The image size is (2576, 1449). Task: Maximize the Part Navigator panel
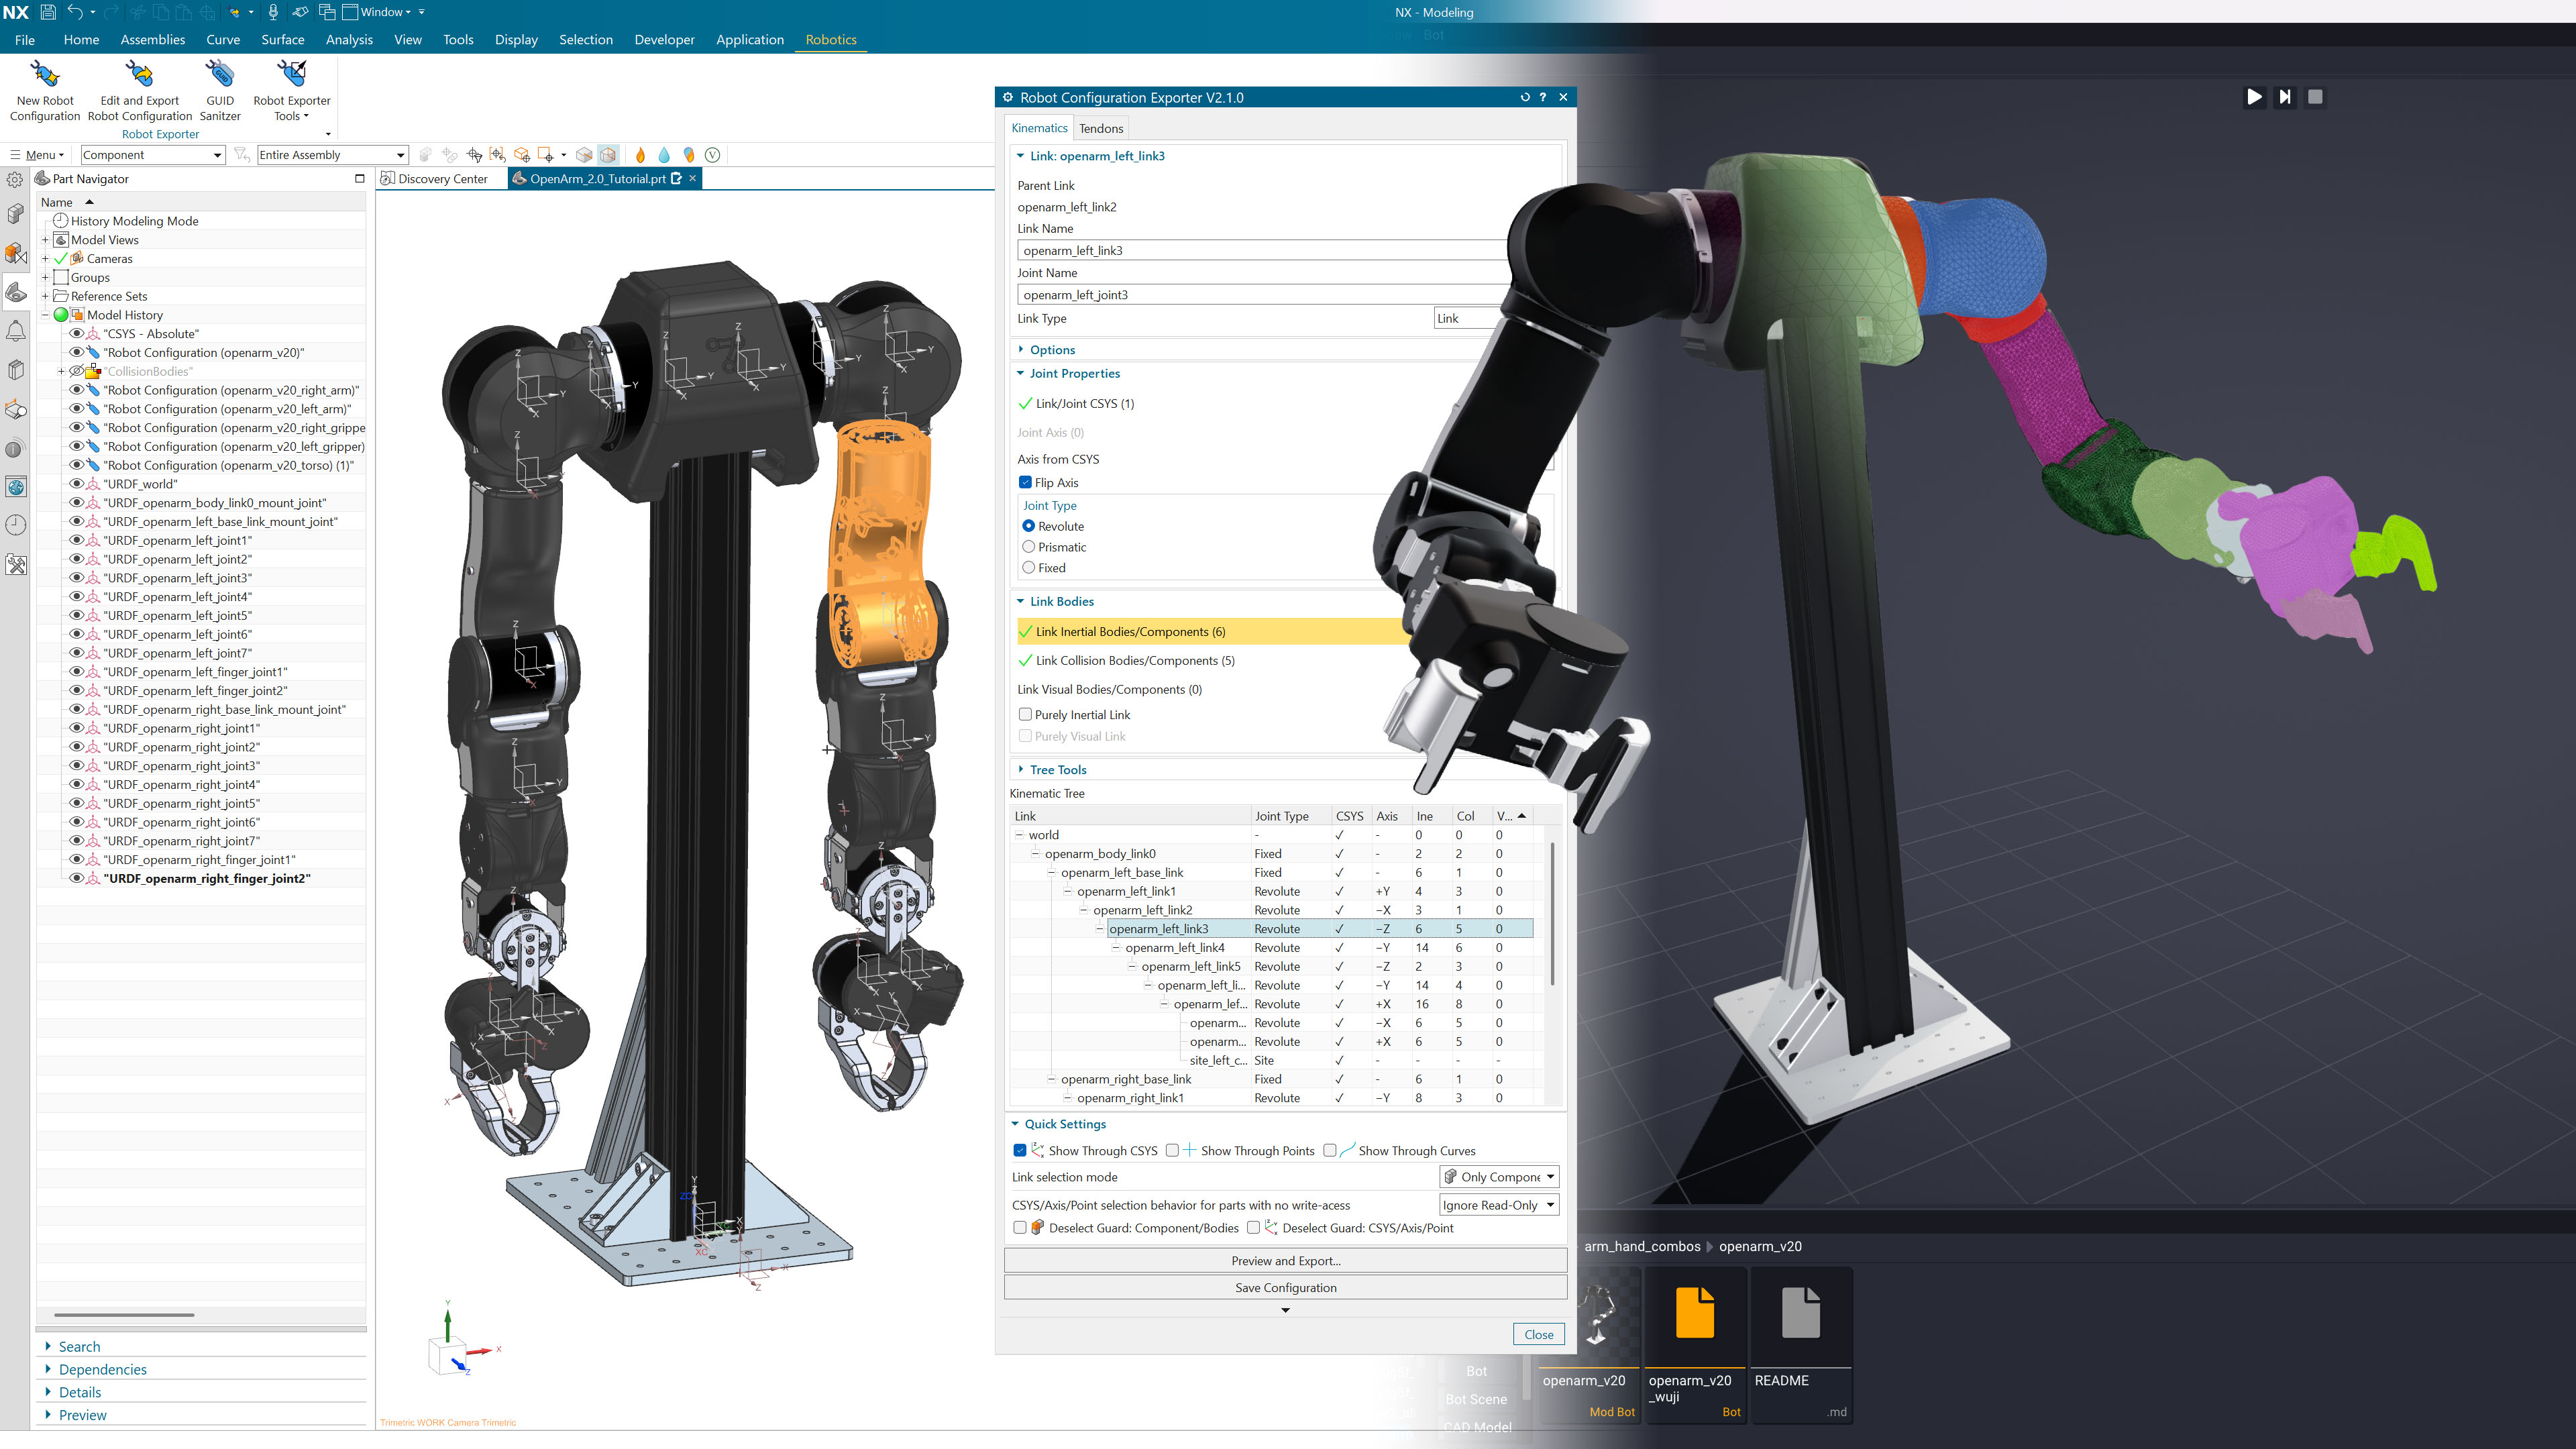360,179
